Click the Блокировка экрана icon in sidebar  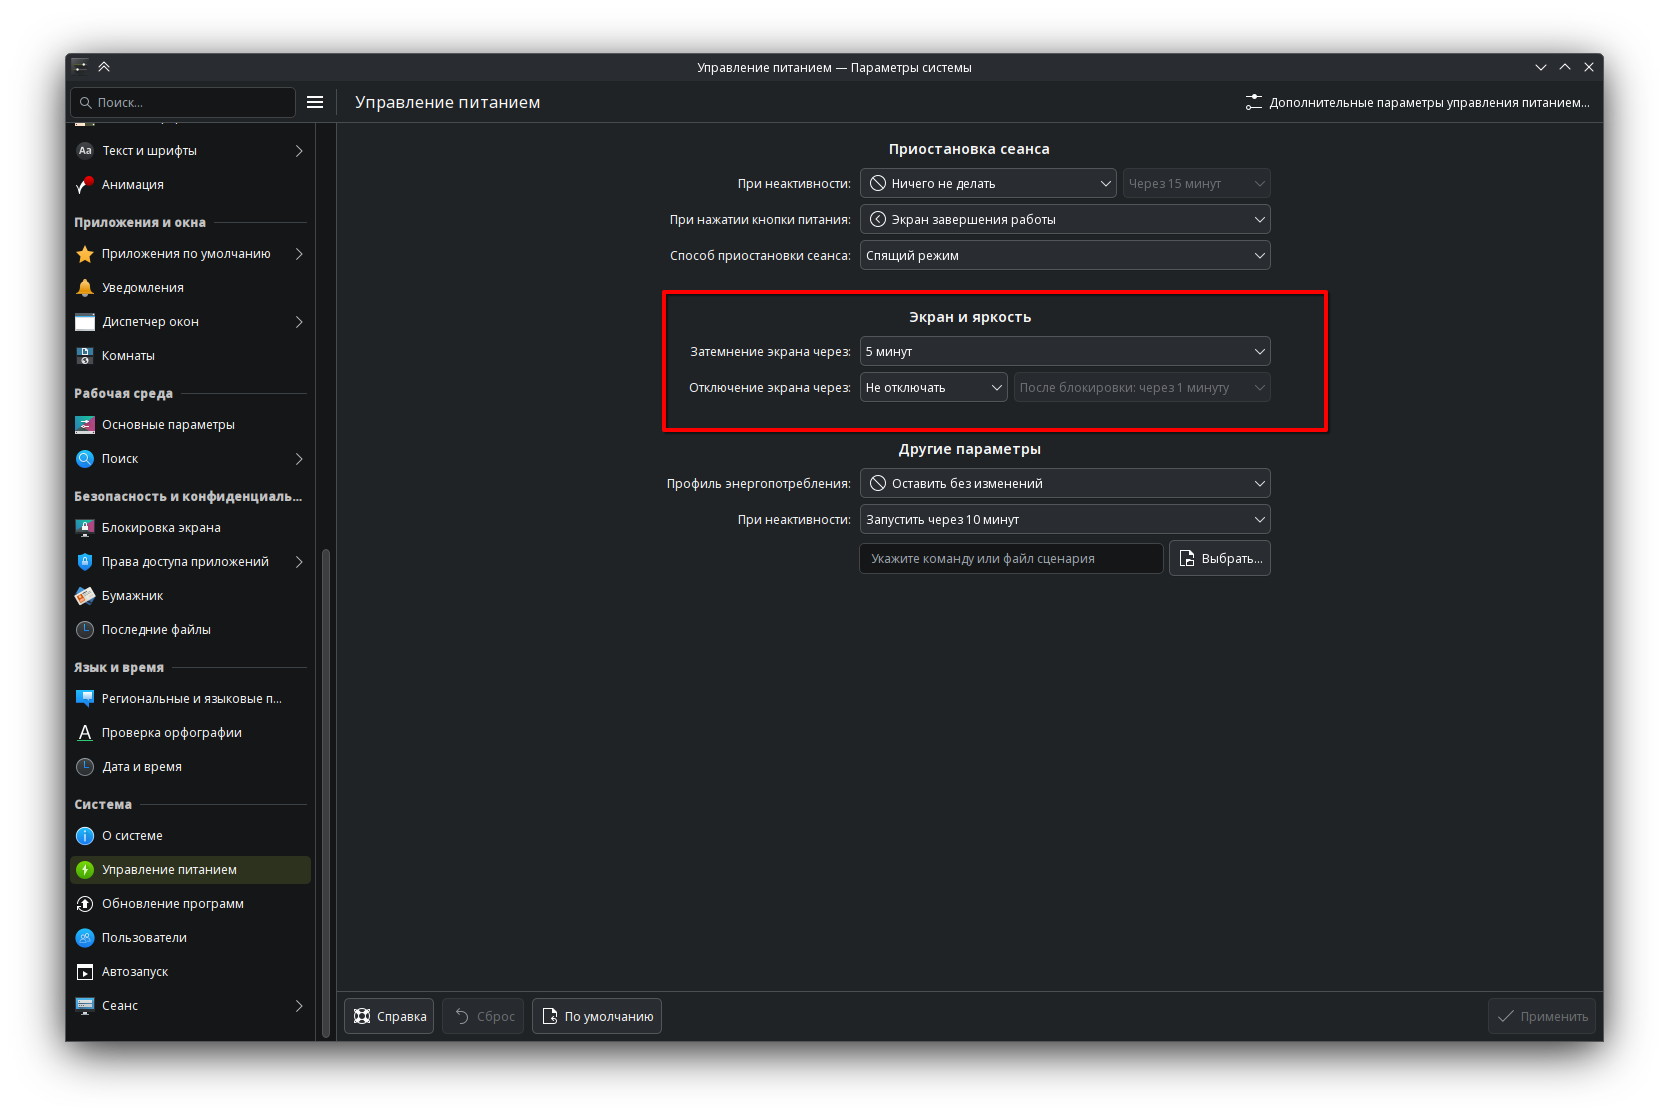[x=85, y=528]
